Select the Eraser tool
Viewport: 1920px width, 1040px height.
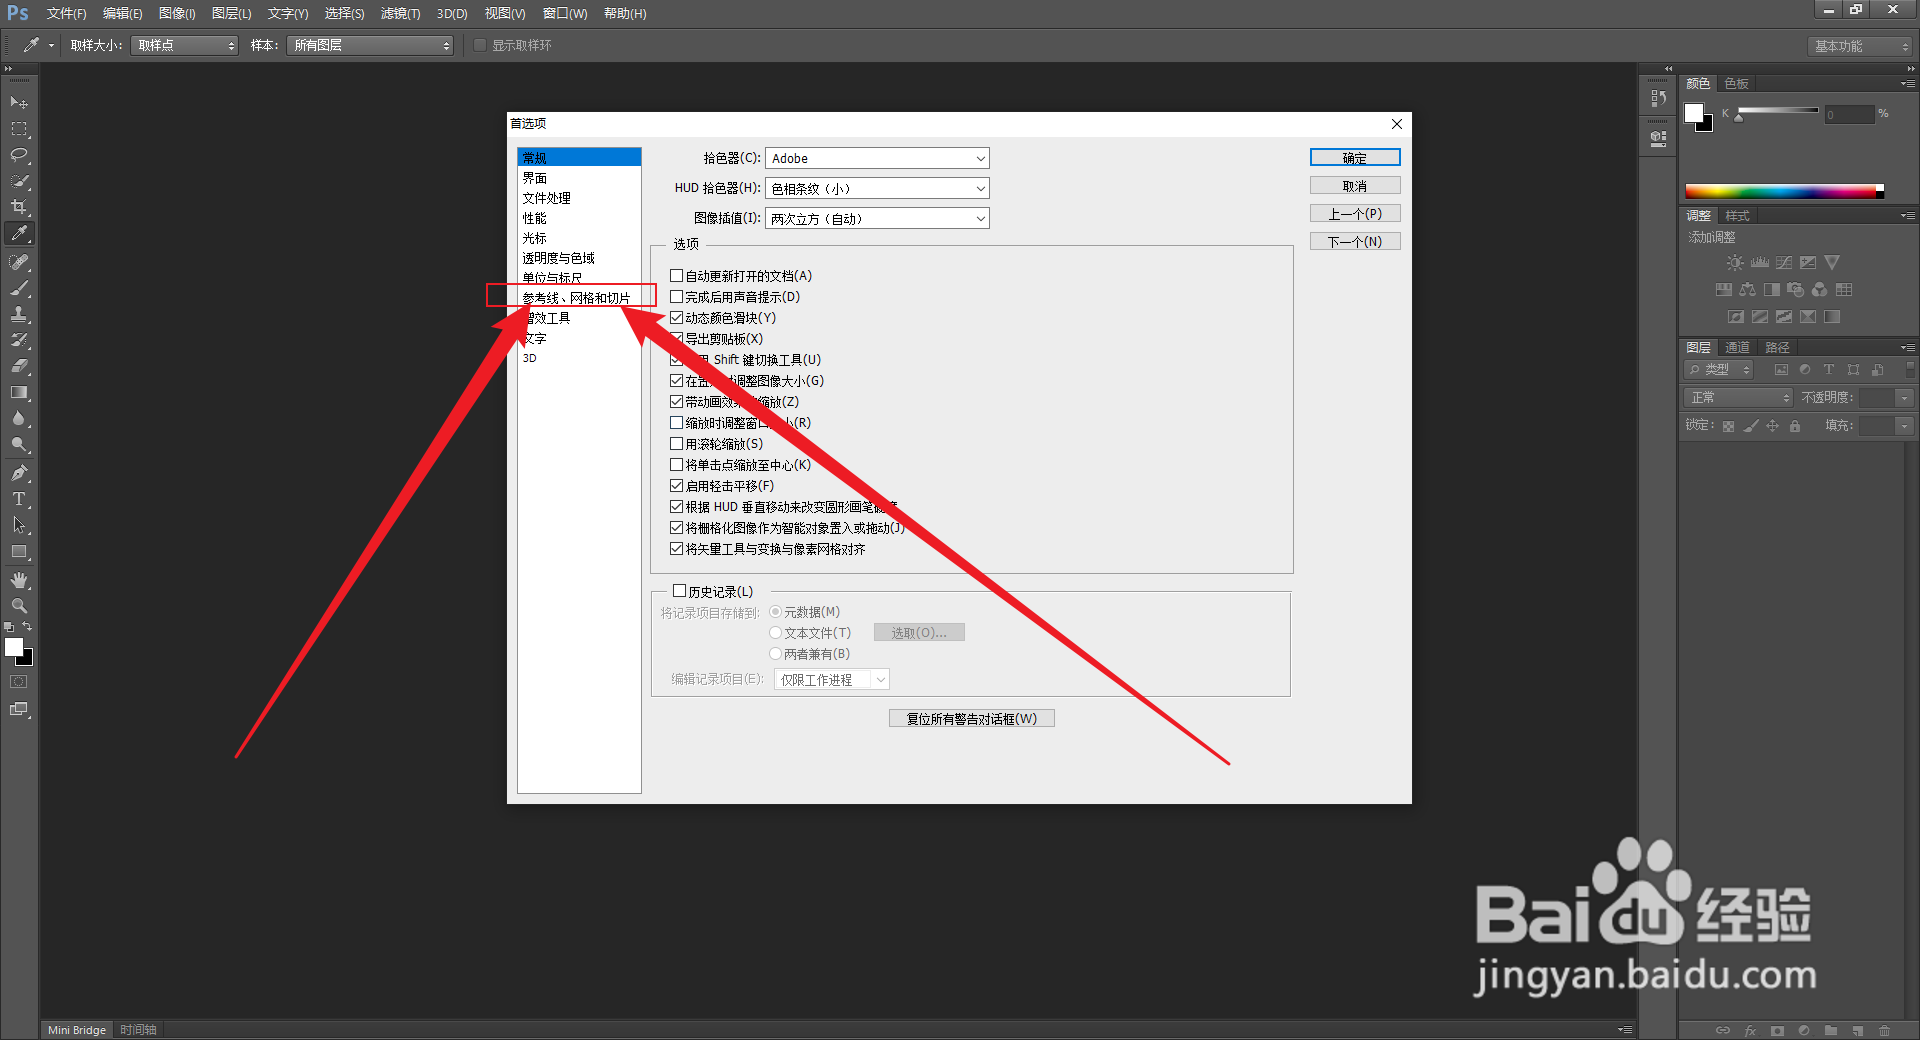tap(19, 366)
